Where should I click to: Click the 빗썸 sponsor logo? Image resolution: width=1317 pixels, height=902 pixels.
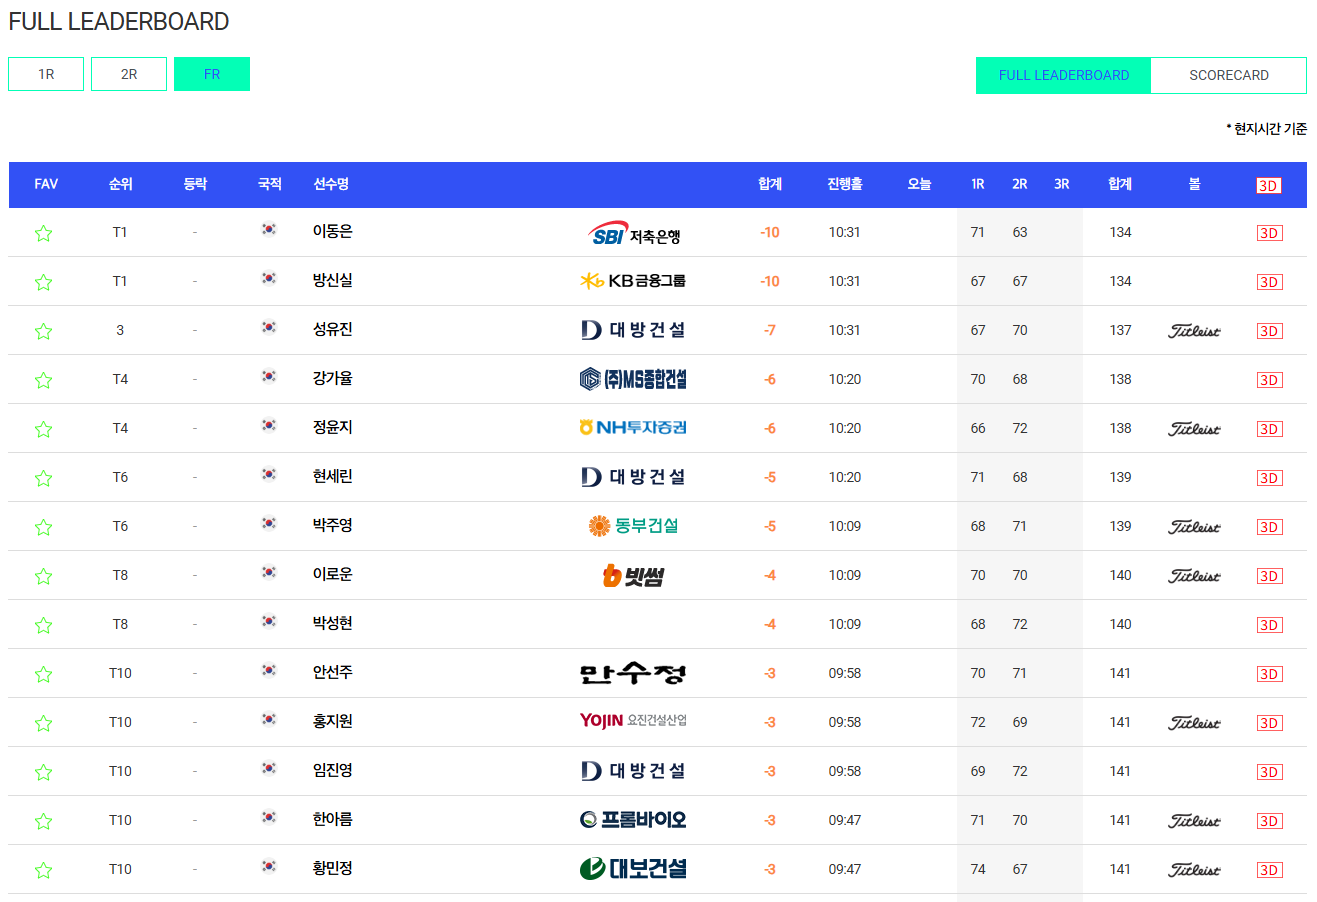point(633,576)
